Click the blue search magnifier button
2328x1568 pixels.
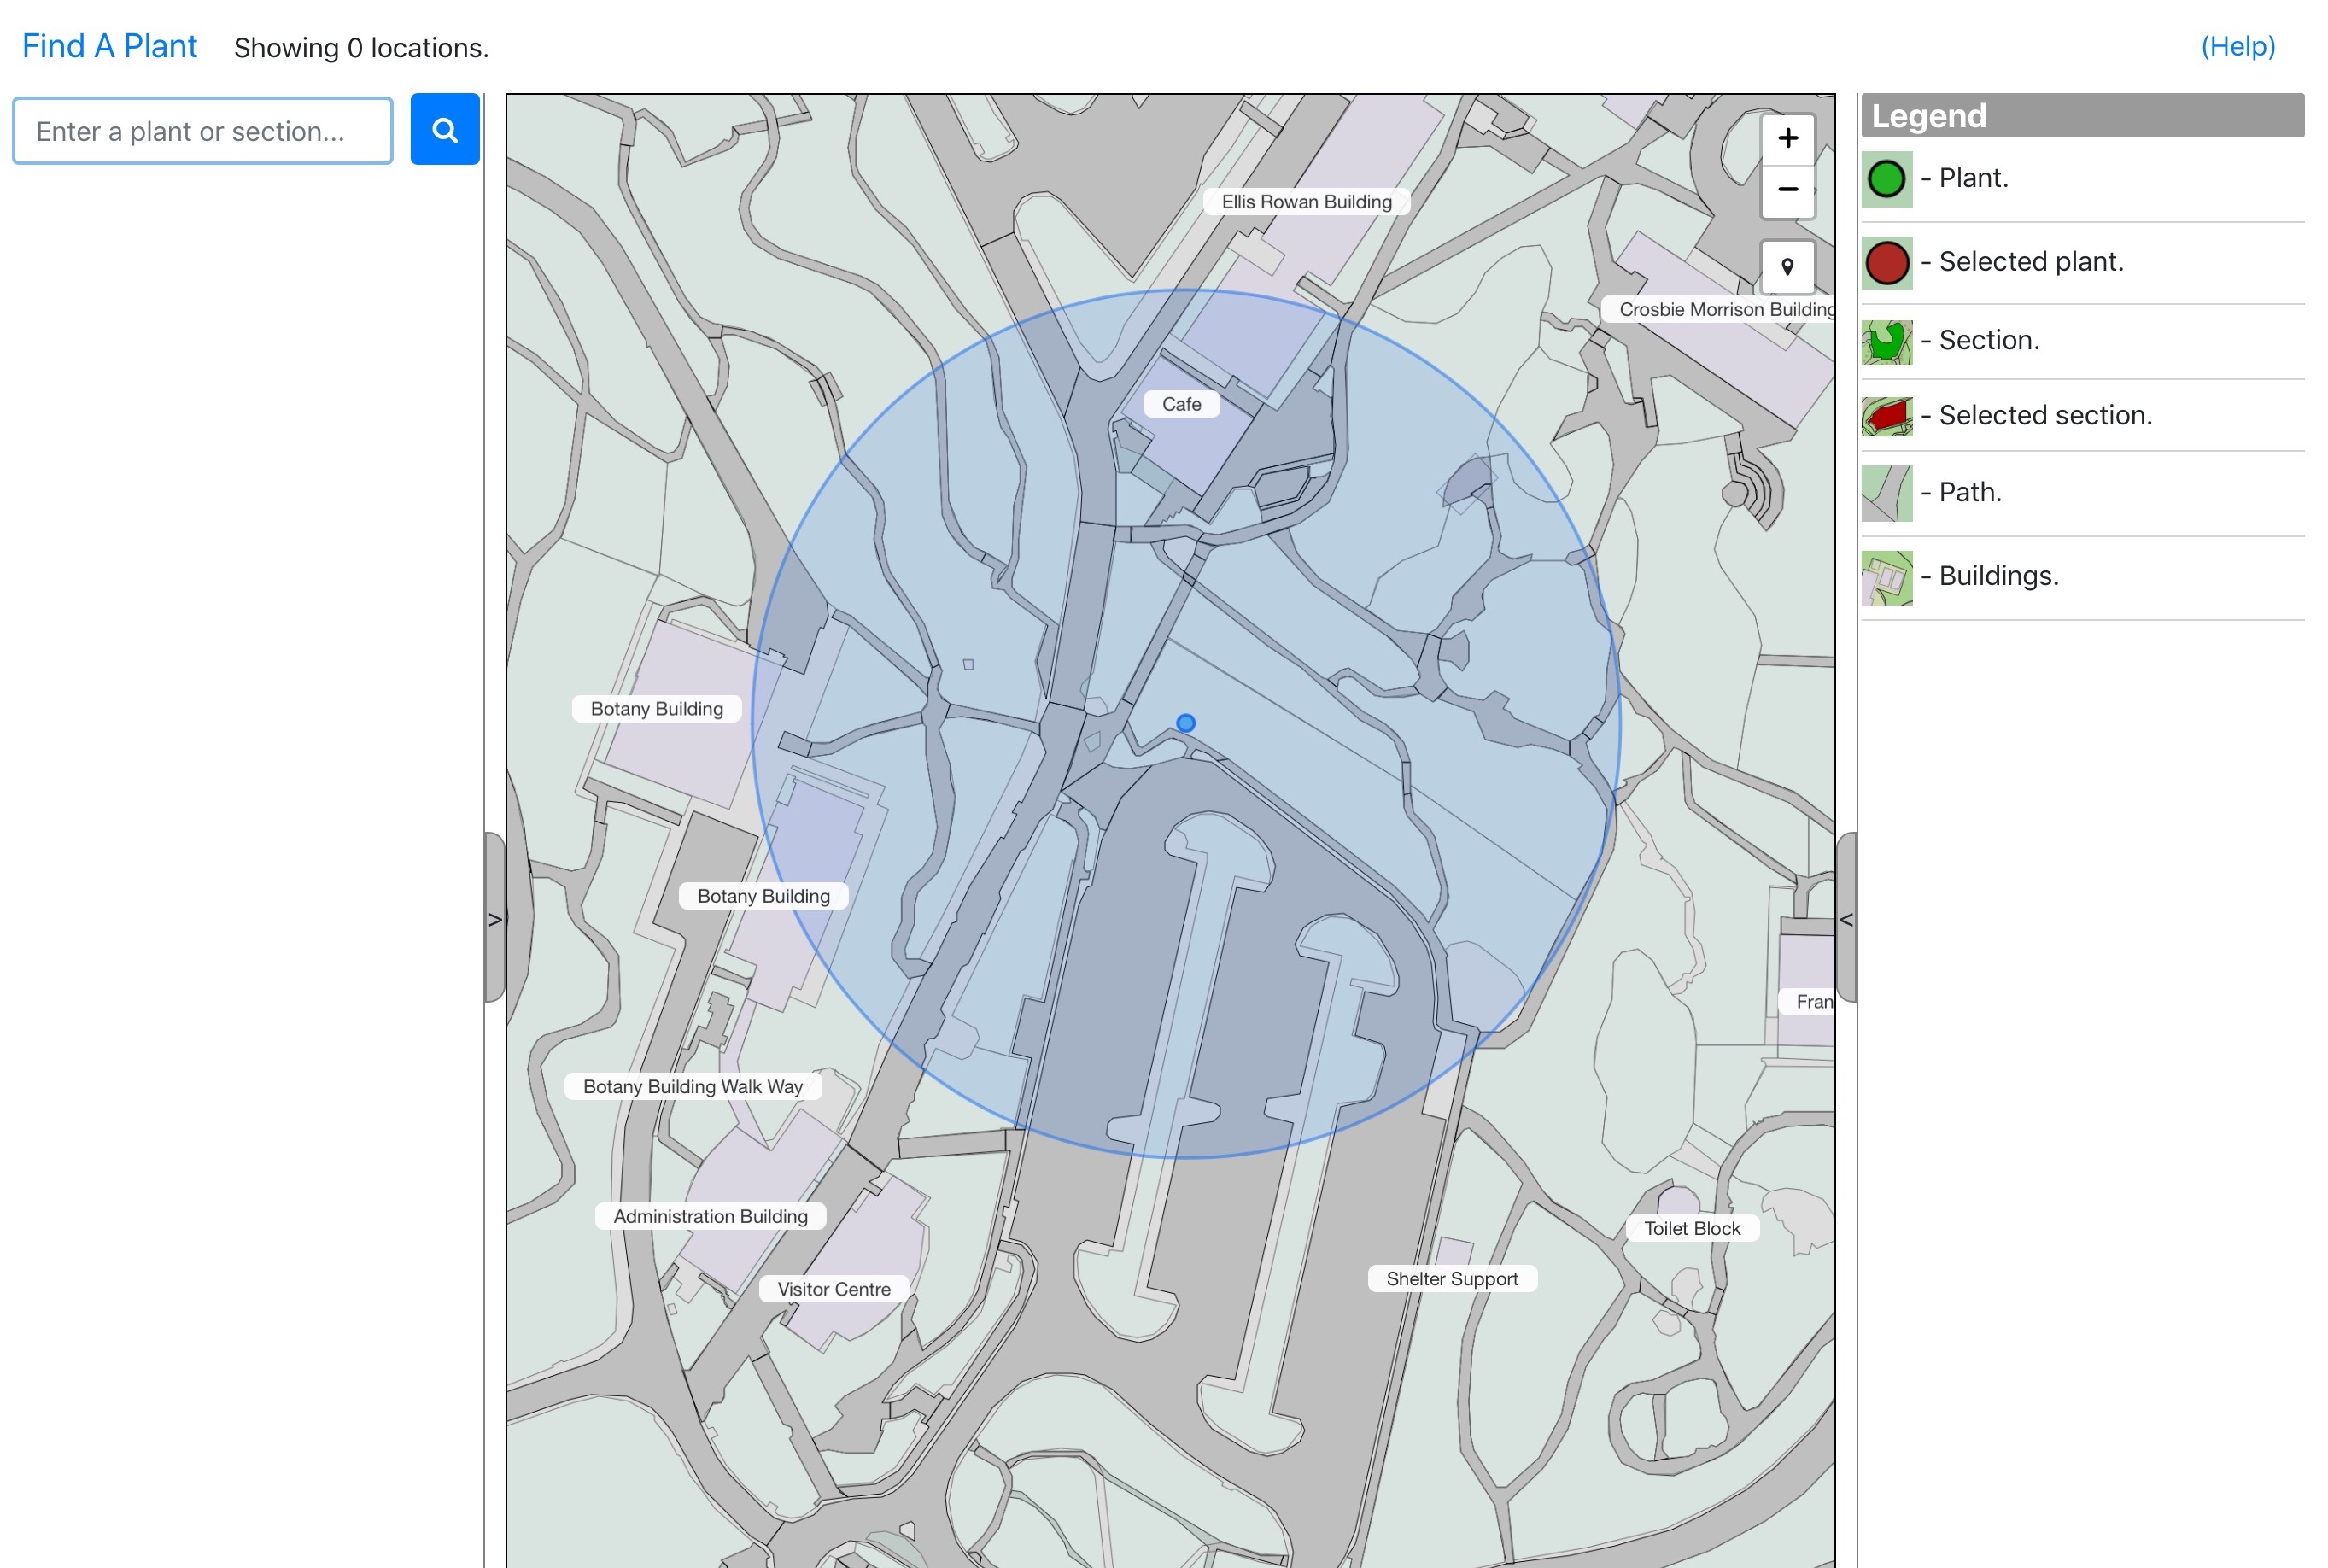444,130
